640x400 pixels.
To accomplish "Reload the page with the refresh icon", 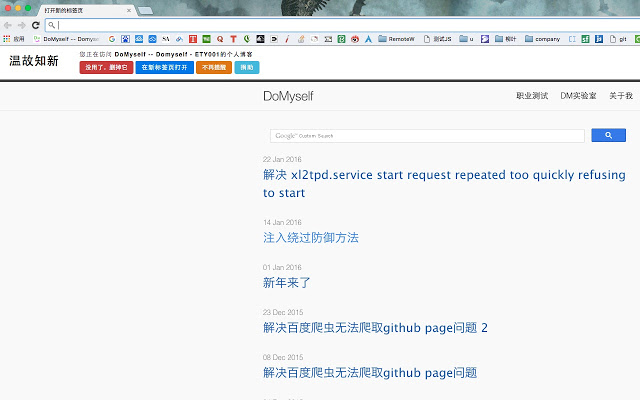I will pyautogui.click(x=36, y=25).
